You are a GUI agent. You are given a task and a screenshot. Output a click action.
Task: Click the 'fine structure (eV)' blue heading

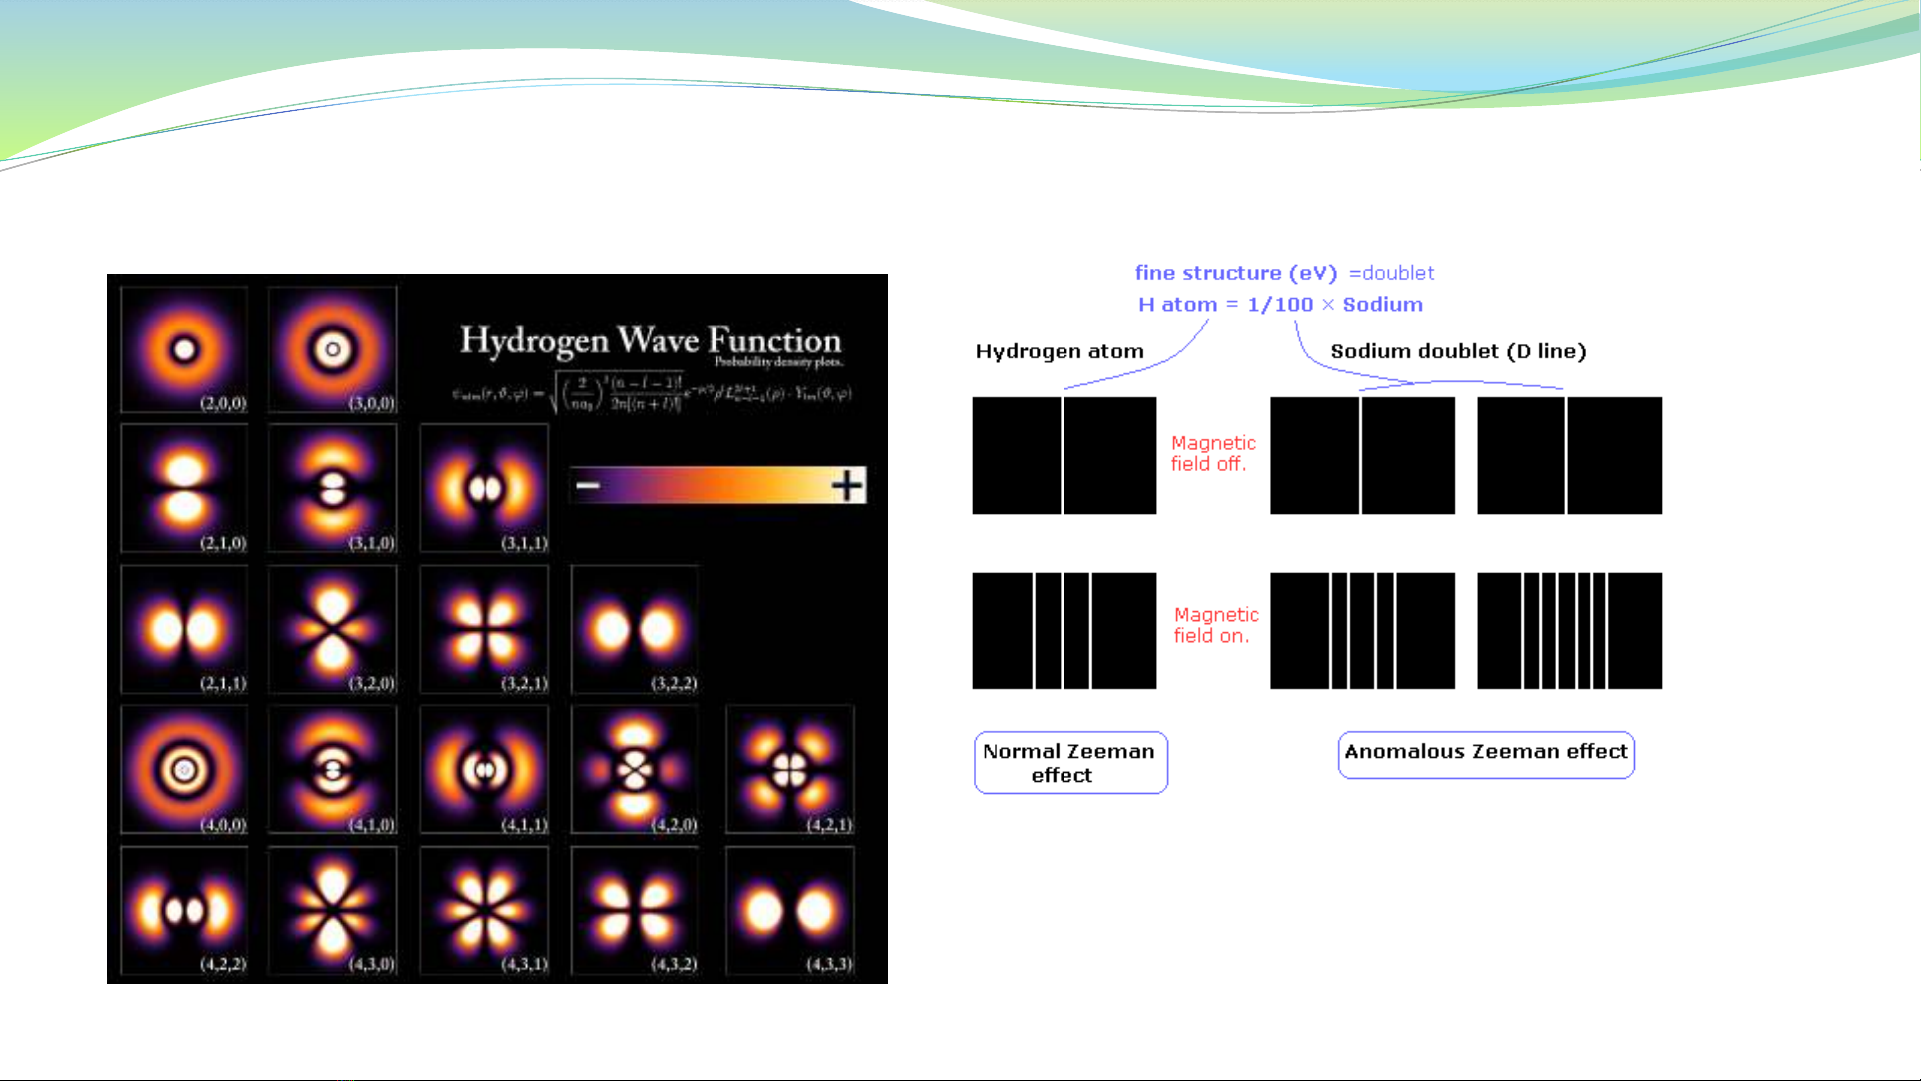(1235, 273)
